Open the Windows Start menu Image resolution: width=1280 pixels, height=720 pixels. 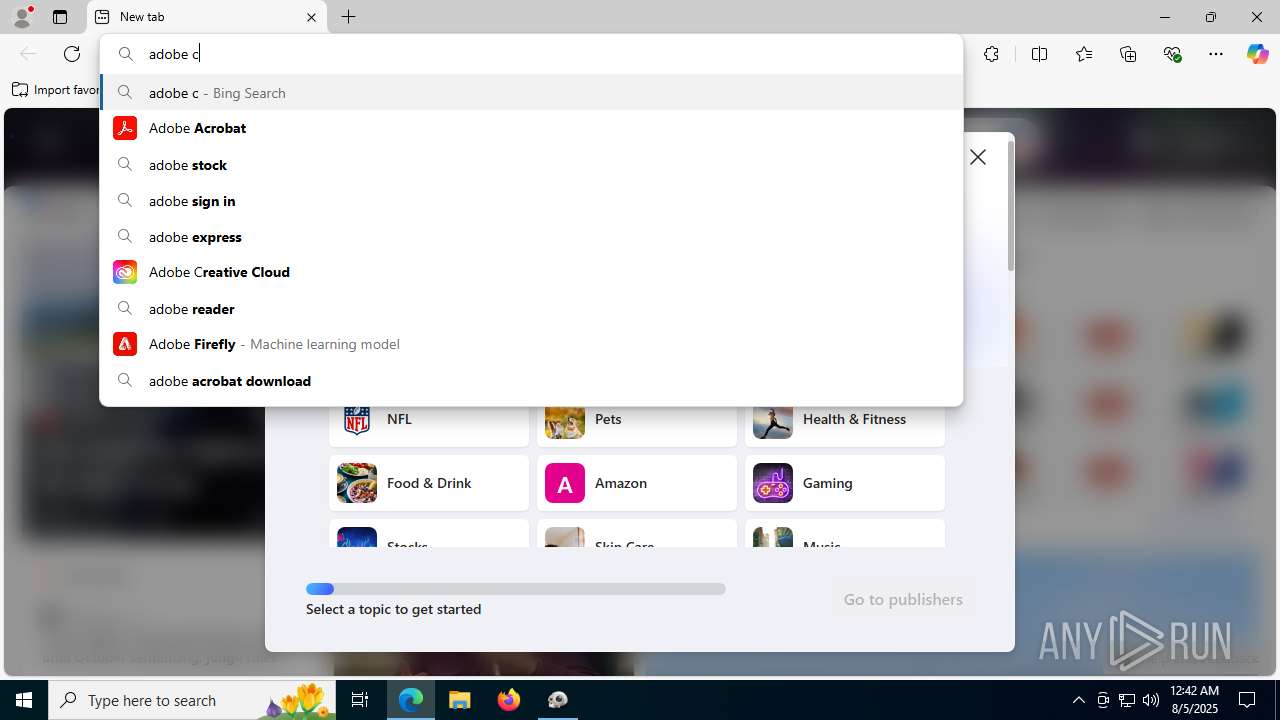[24, 700]
